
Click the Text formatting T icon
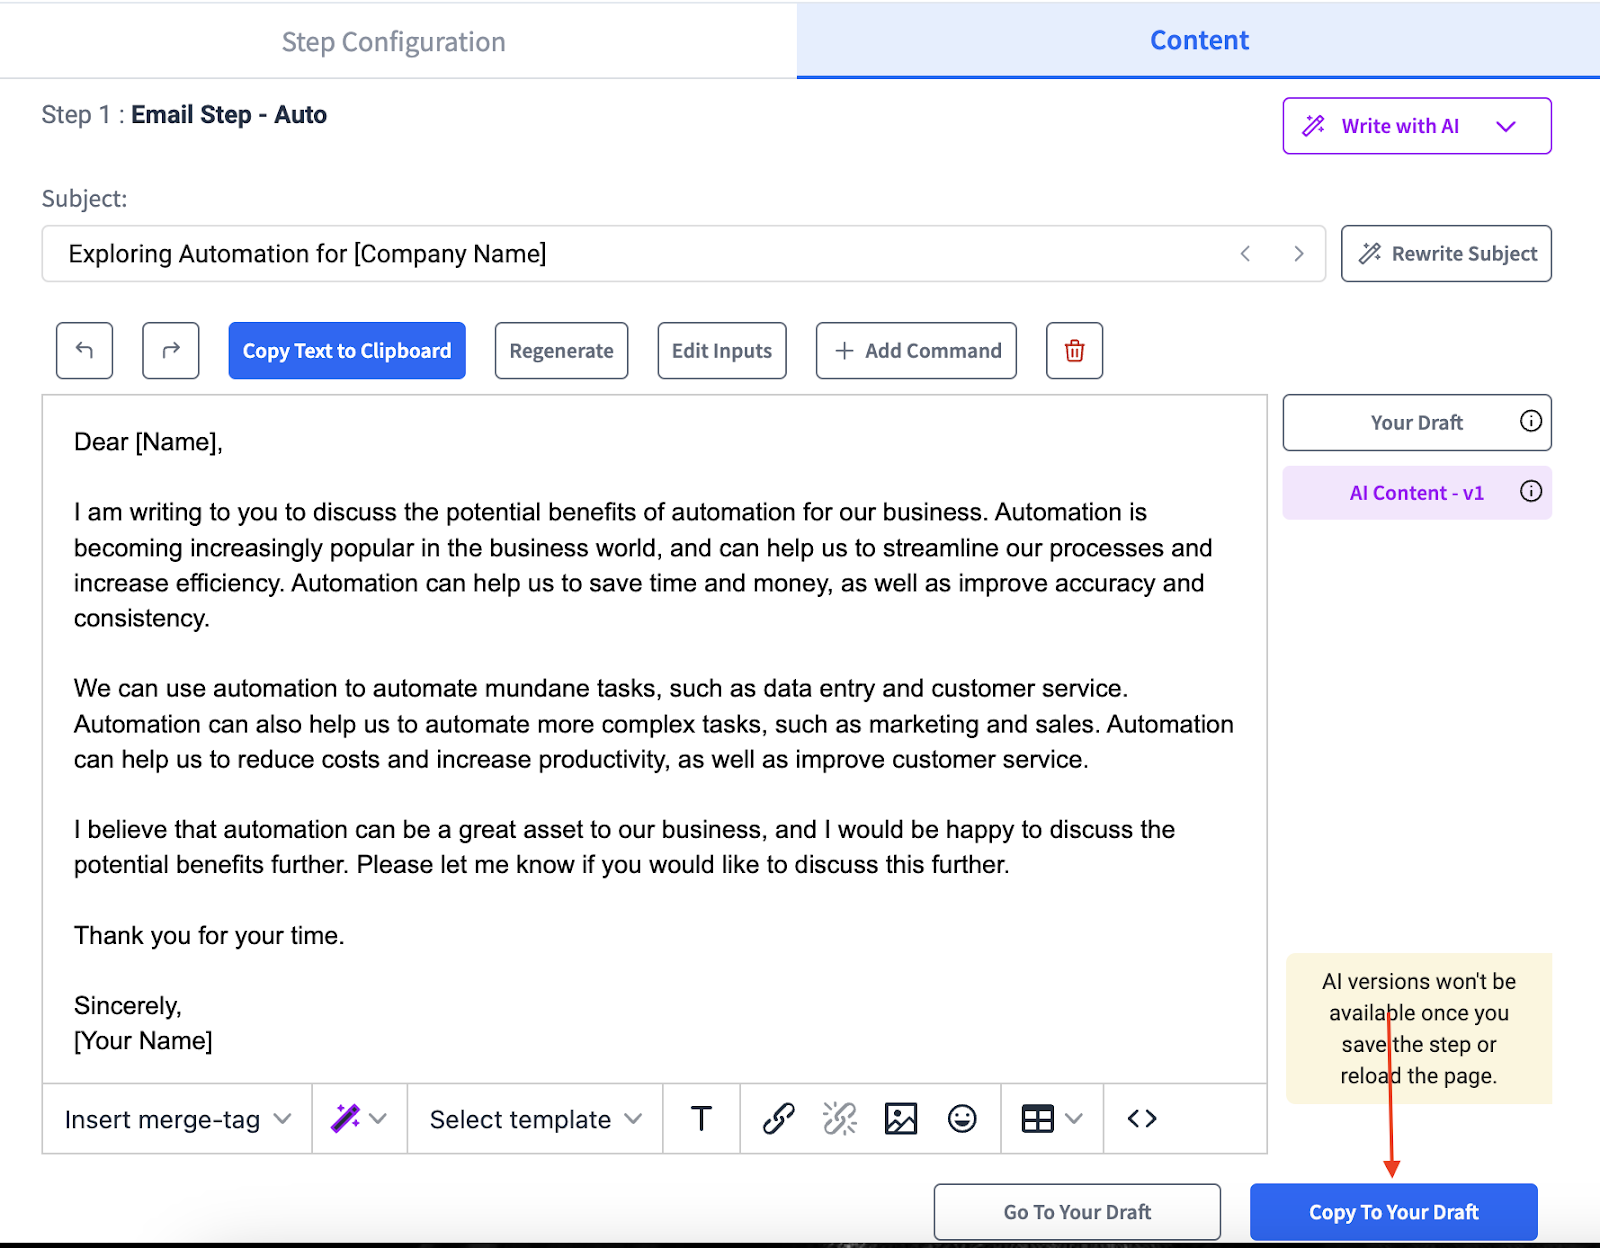coord(702,1119)
